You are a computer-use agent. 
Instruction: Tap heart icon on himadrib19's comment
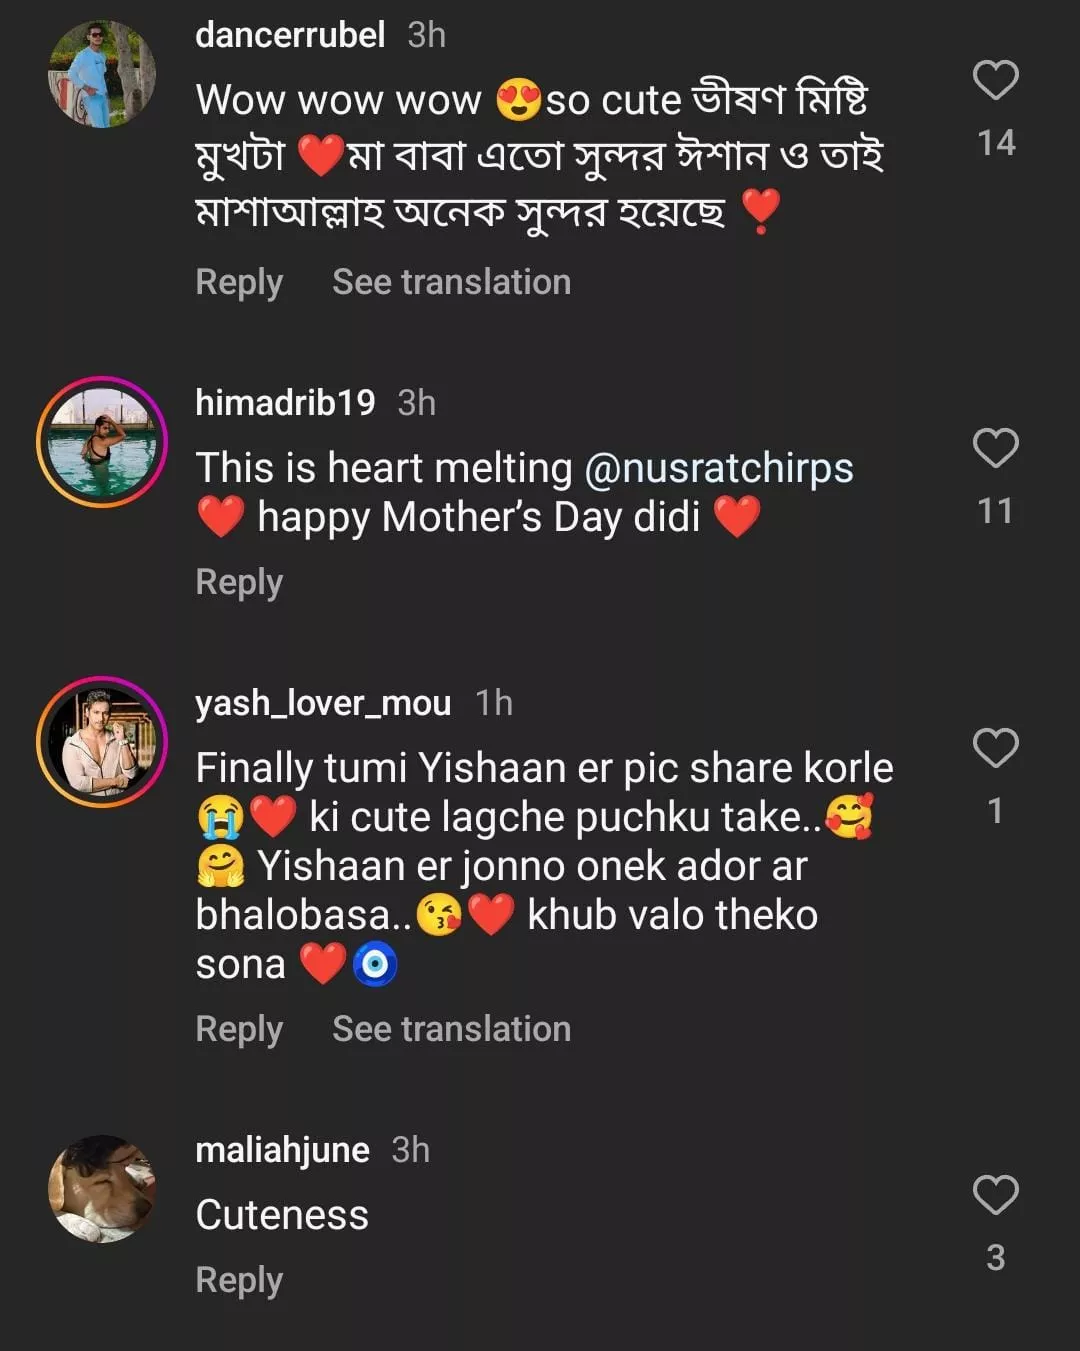point(995,449)
